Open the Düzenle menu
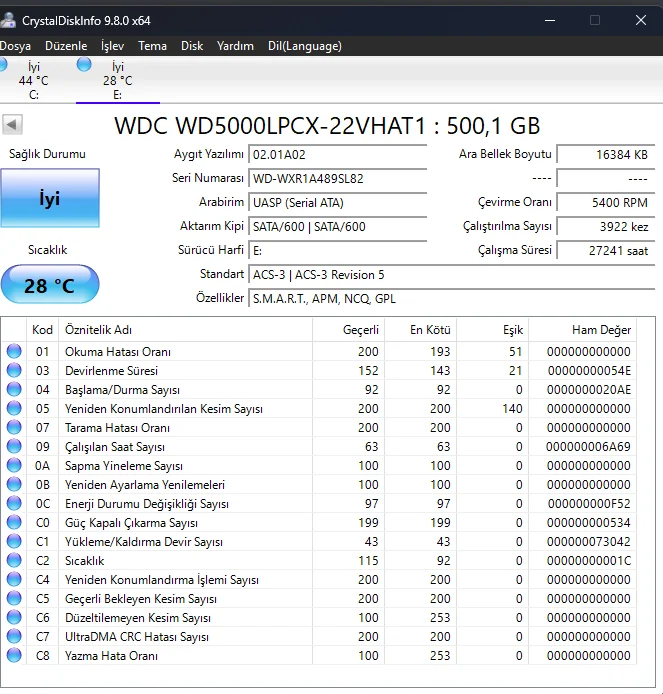 66,46
